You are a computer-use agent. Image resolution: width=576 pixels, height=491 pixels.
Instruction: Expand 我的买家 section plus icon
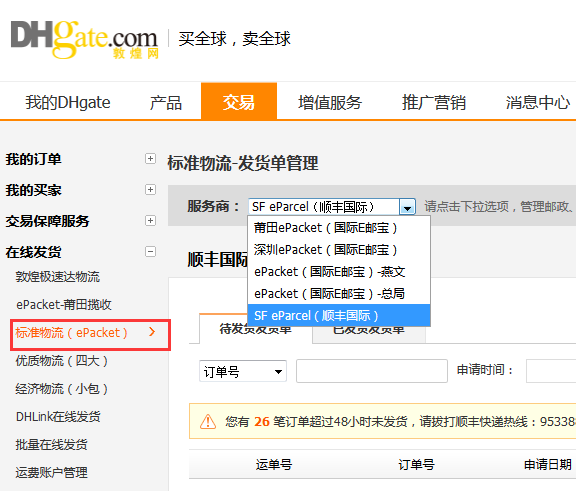(x=150, y=189)
